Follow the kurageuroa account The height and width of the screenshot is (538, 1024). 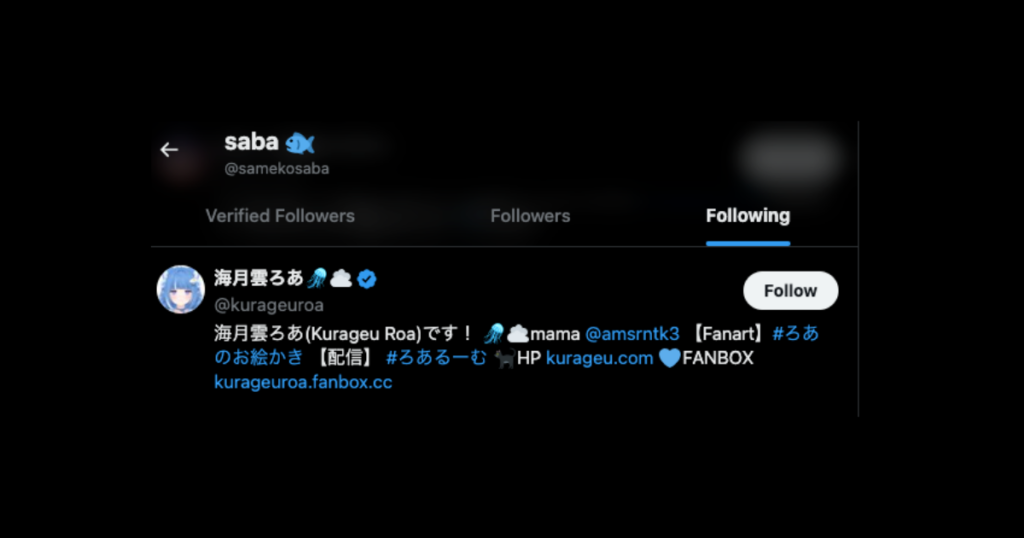790,291
